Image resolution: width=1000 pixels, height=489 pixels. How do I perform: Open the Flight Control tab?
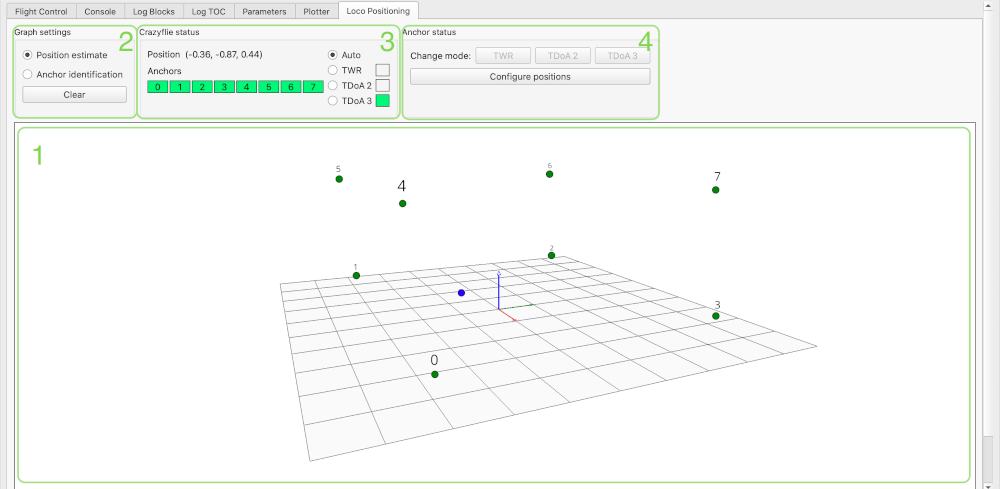(41, 11)
